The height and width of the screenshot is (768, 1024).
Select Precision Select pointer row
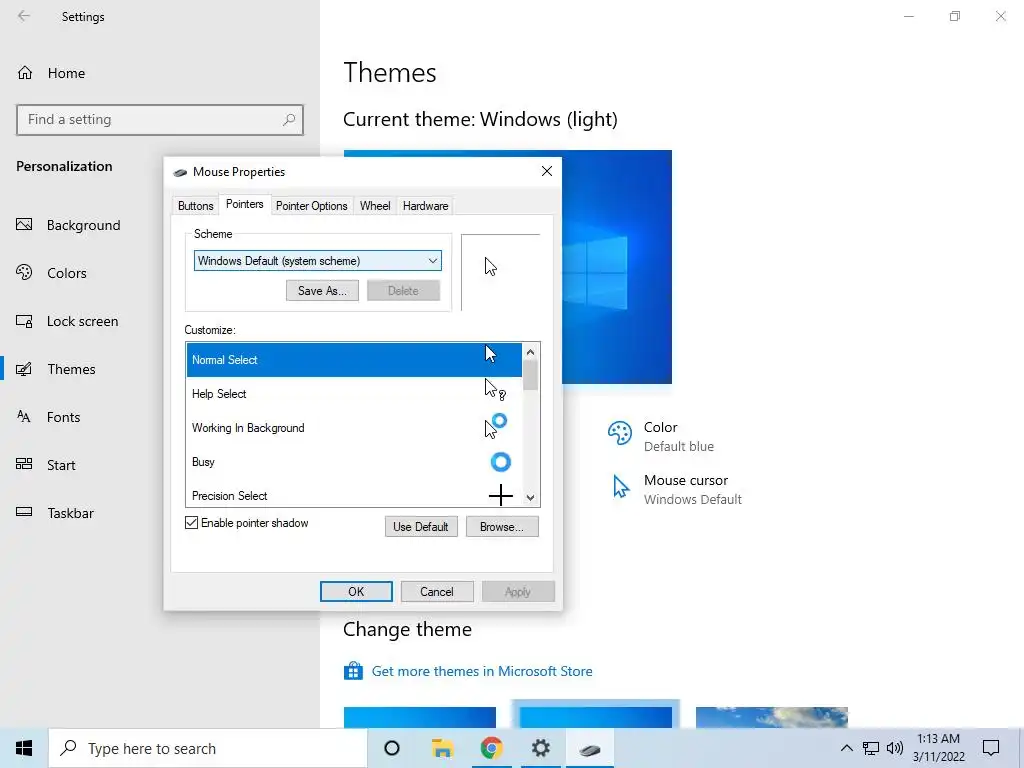(354, 494)
